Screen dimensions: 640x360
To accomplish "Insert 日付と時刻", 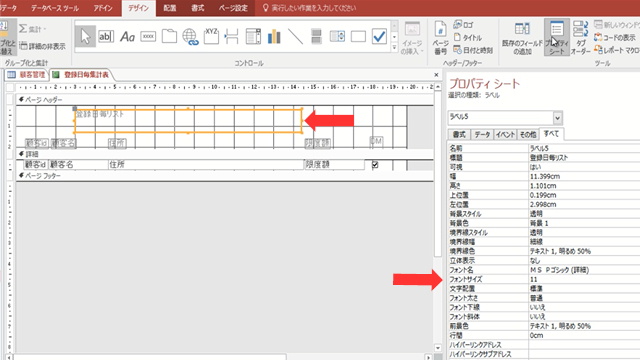I will click(x=473, y=50).
